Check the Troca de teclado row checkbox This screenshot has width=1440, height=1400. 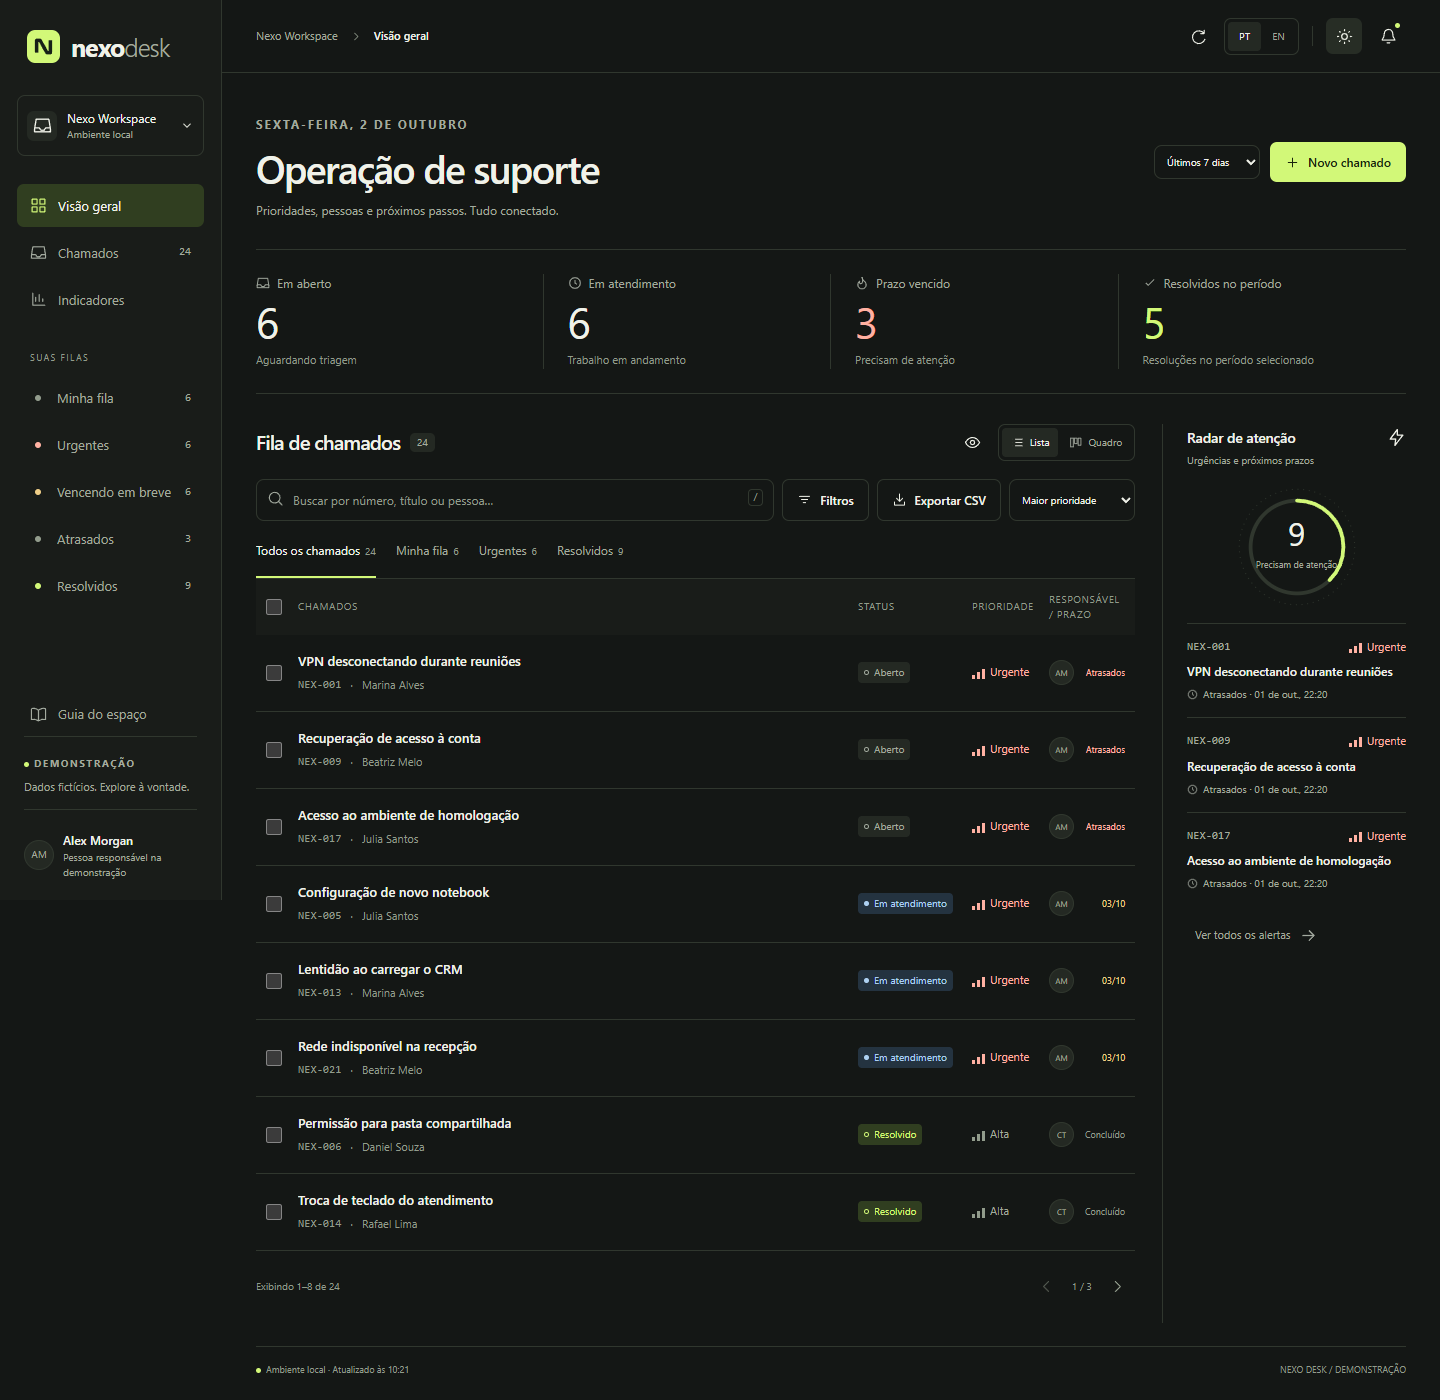(x=274, y=1212)
